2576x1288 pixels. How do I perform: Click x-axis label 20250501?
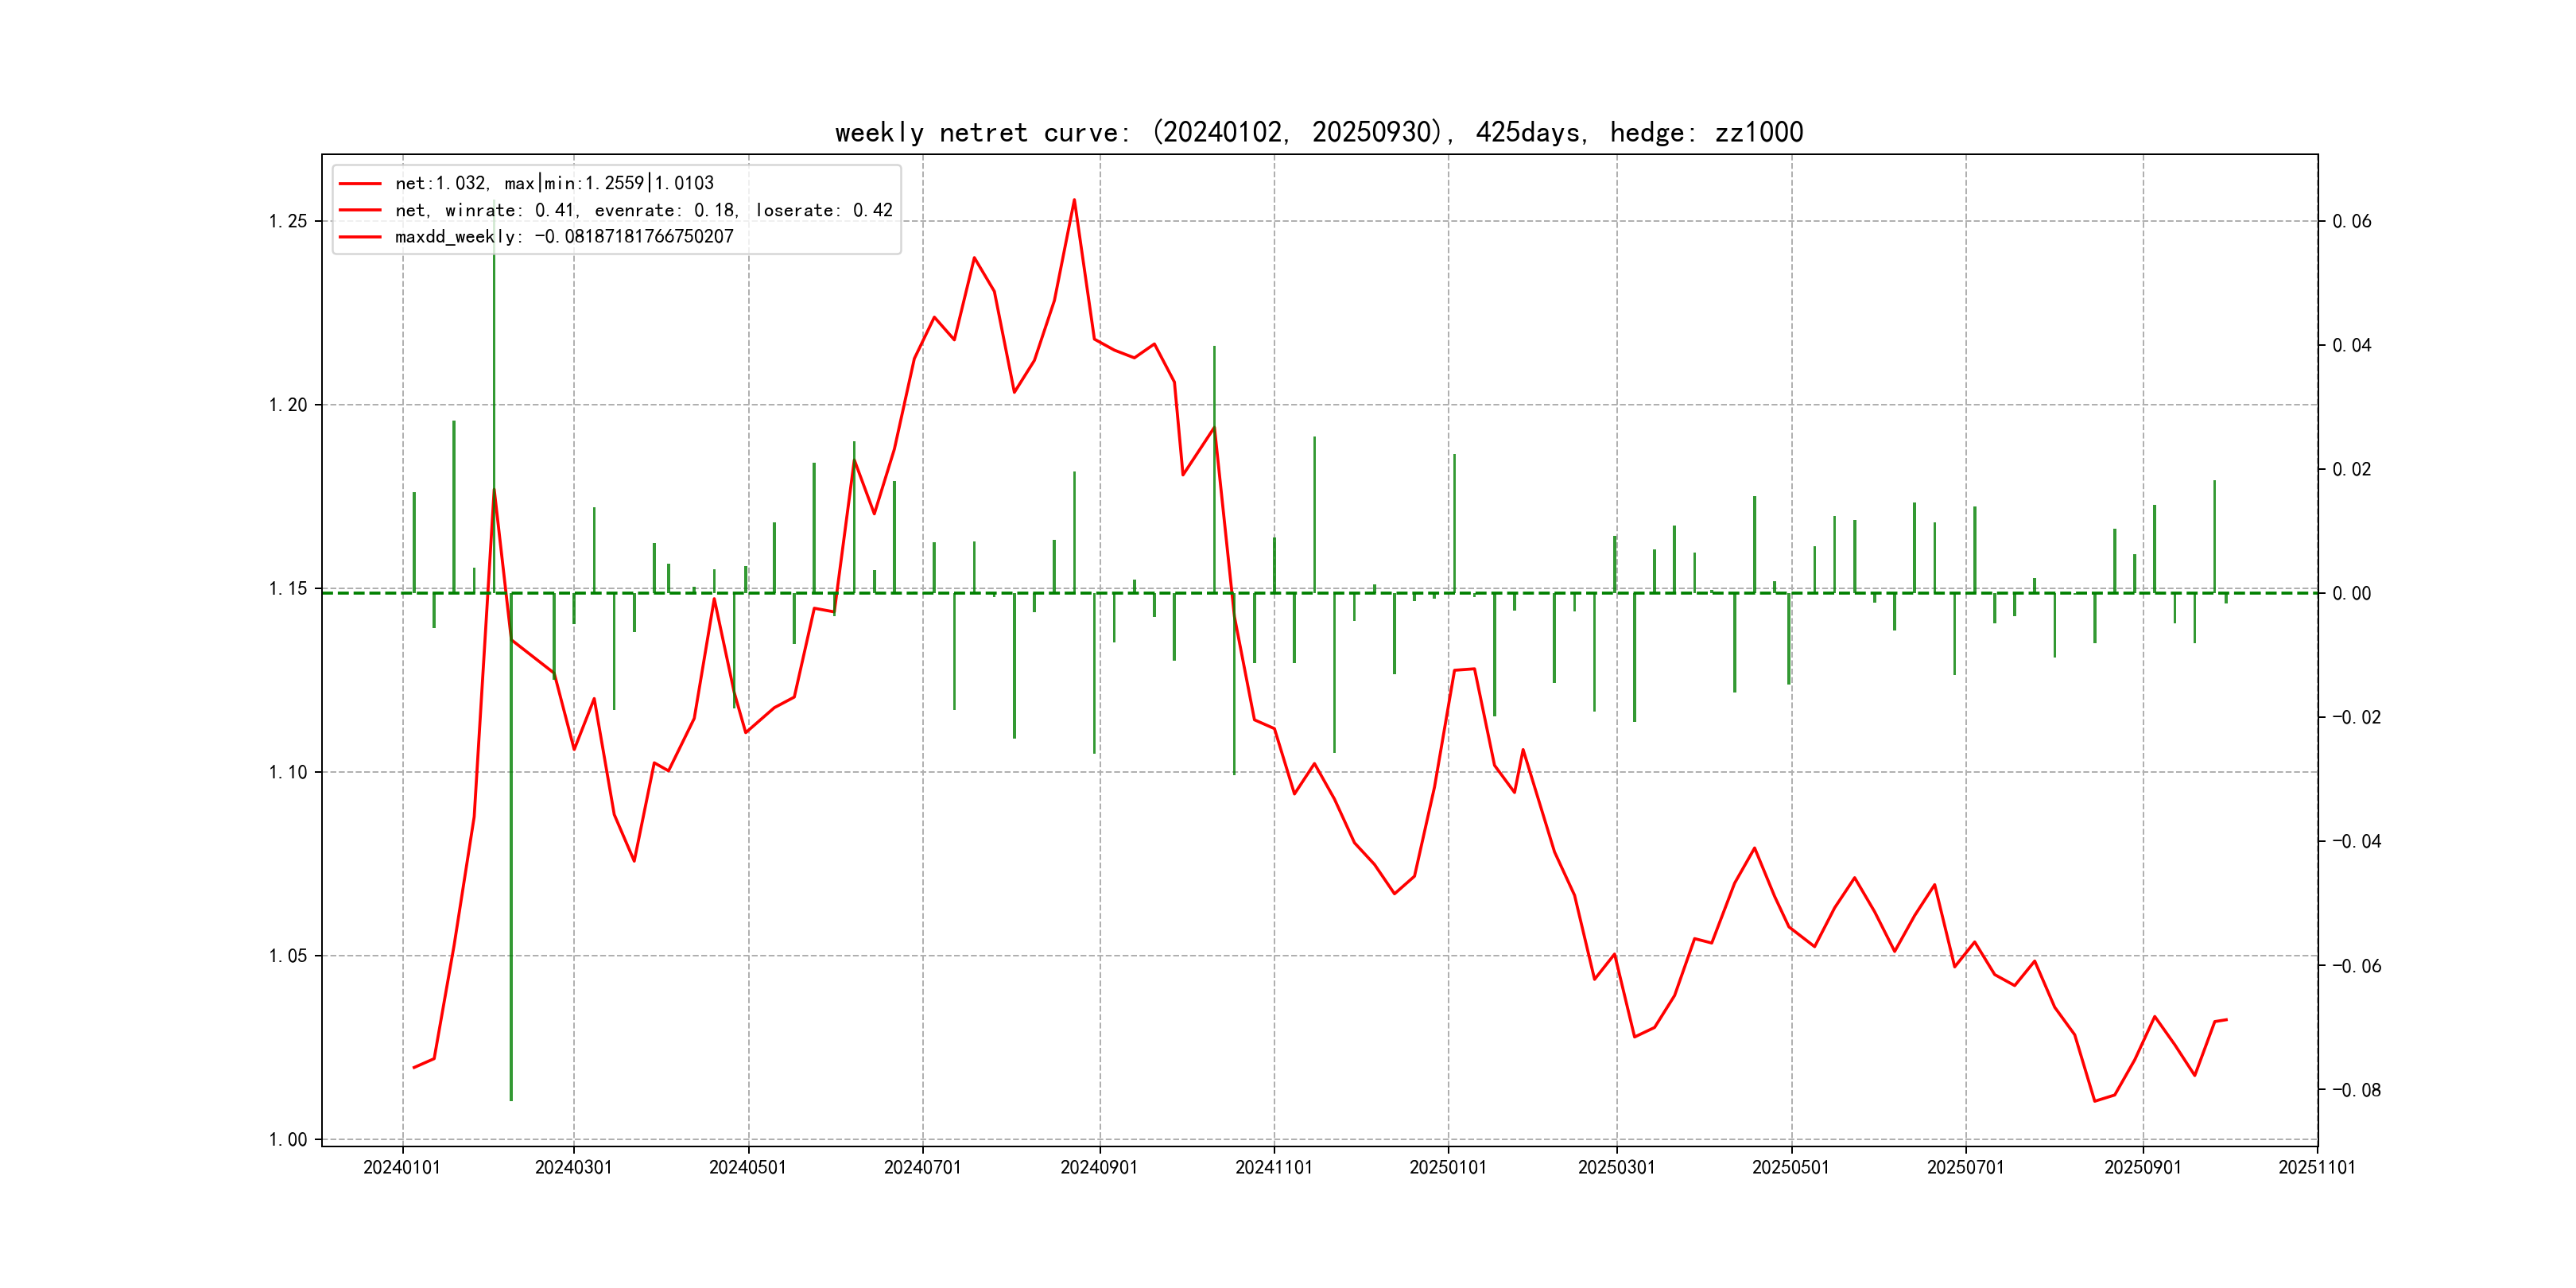1790,1167
